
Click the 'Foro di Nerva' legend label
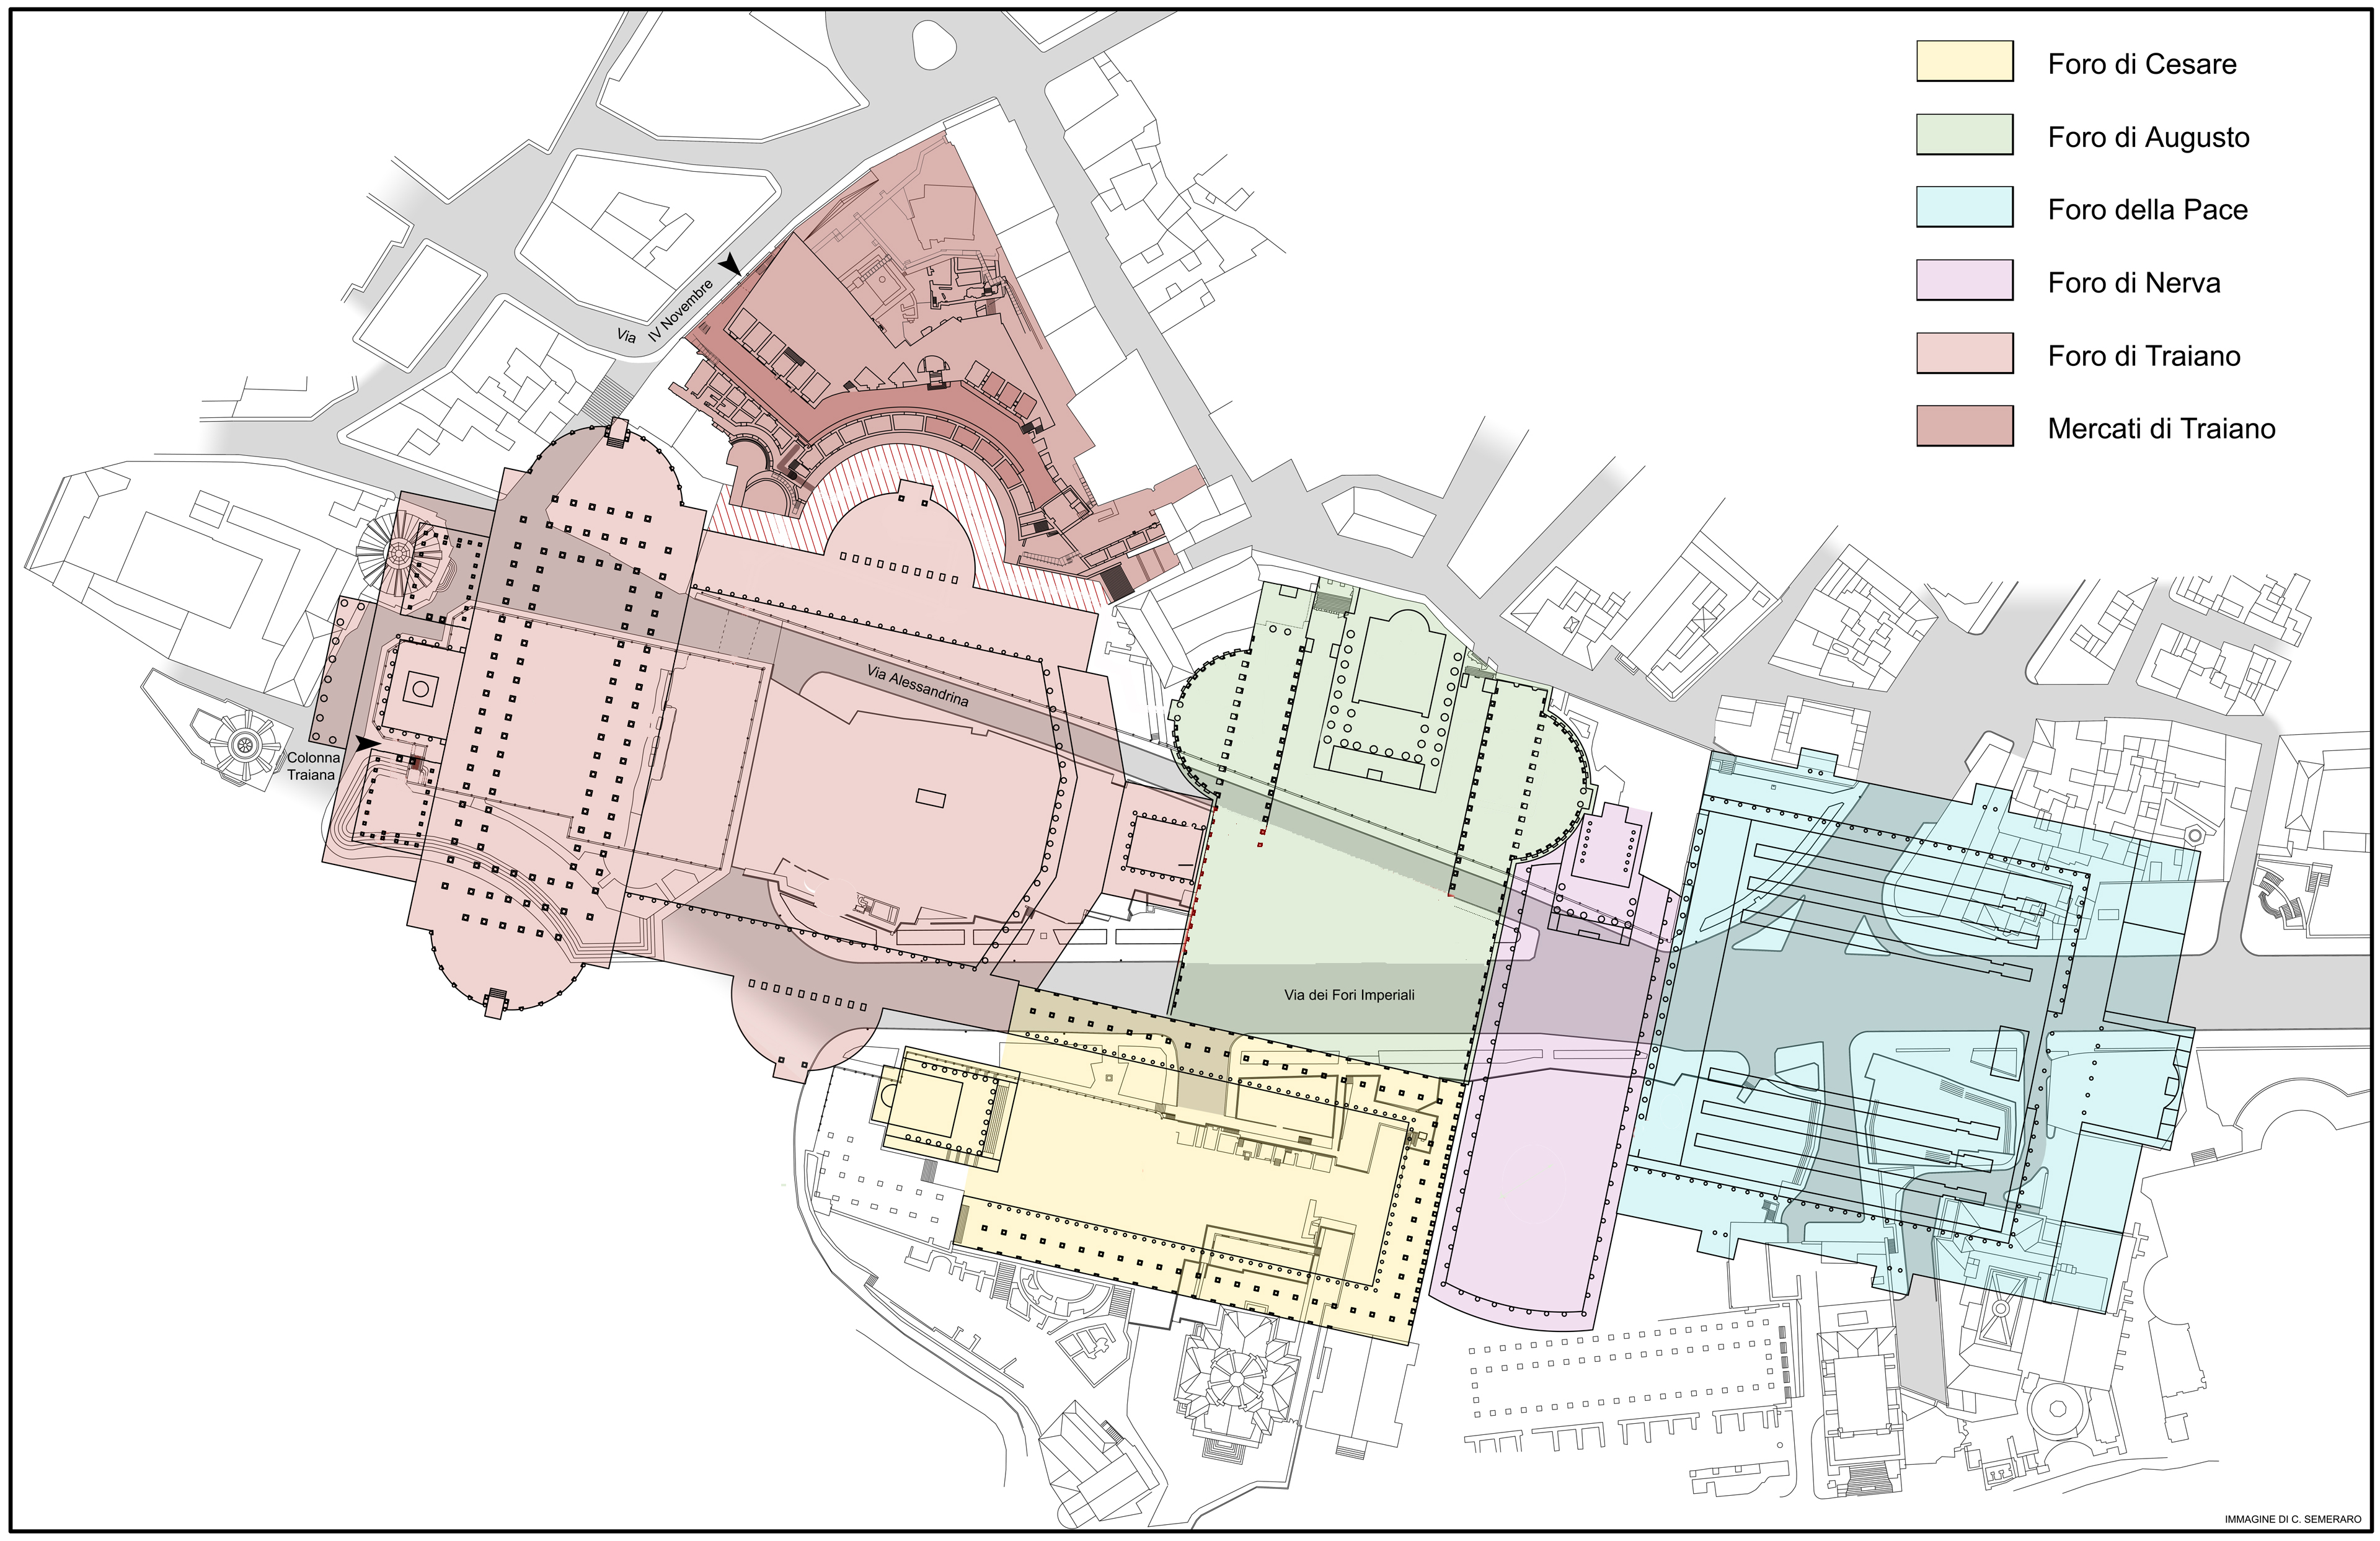[2133, 283]
